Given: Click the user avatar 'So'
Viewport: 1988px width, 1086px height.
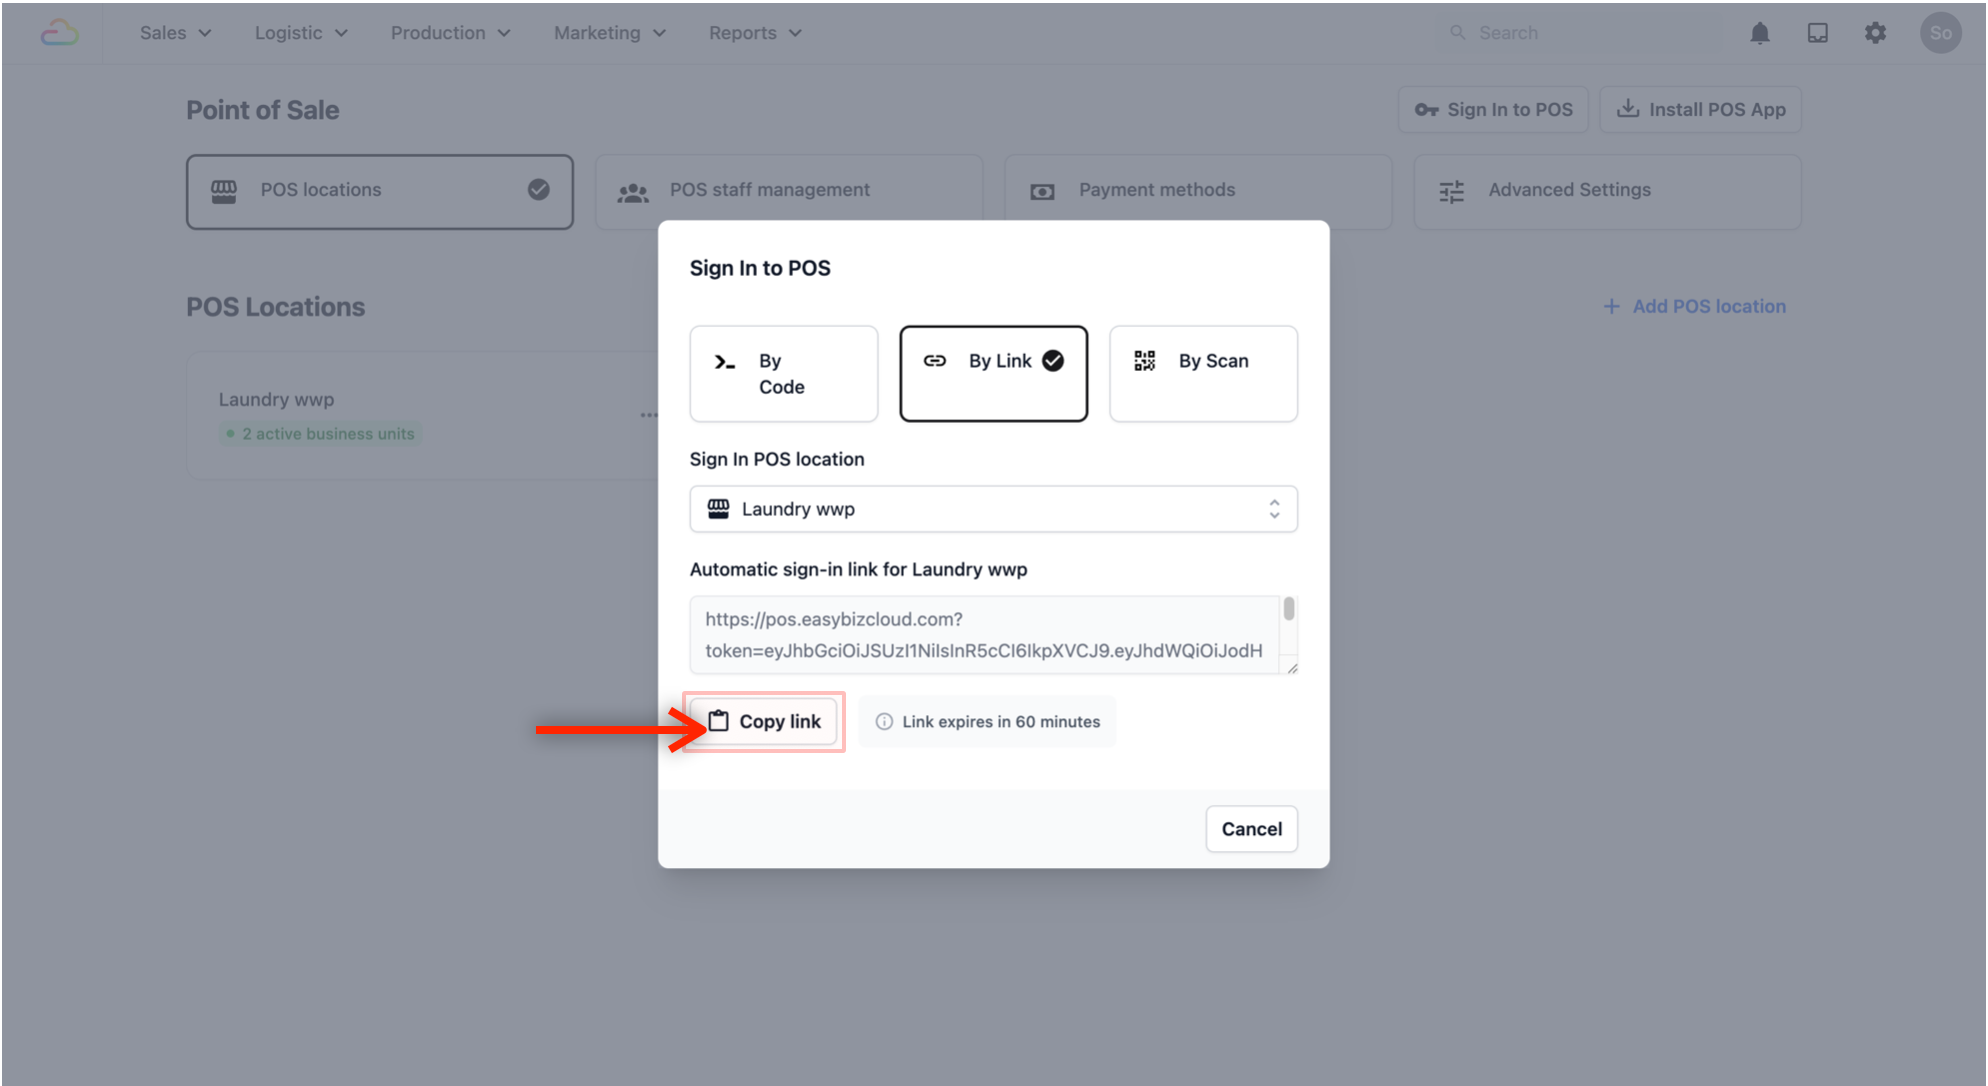Looking at the screenshot, I should 1940,33.
